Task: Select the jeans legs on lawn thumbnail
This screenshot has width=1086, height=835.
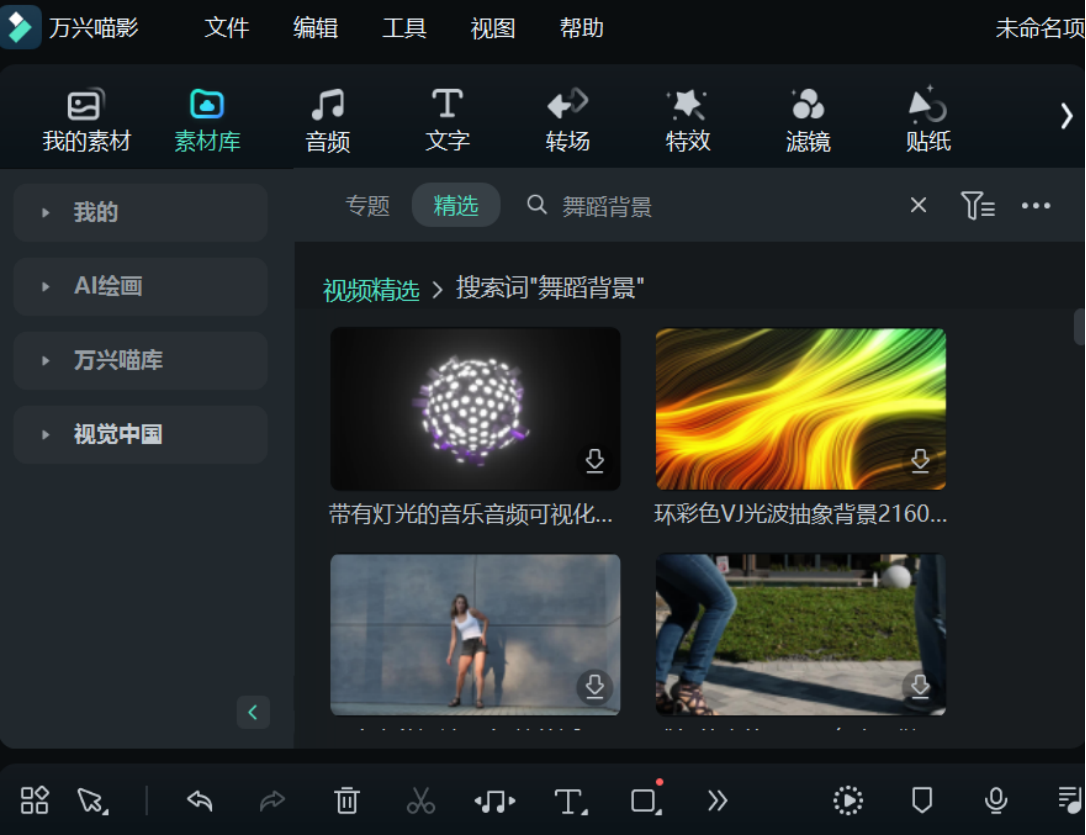Action: (x=801, y=634)
